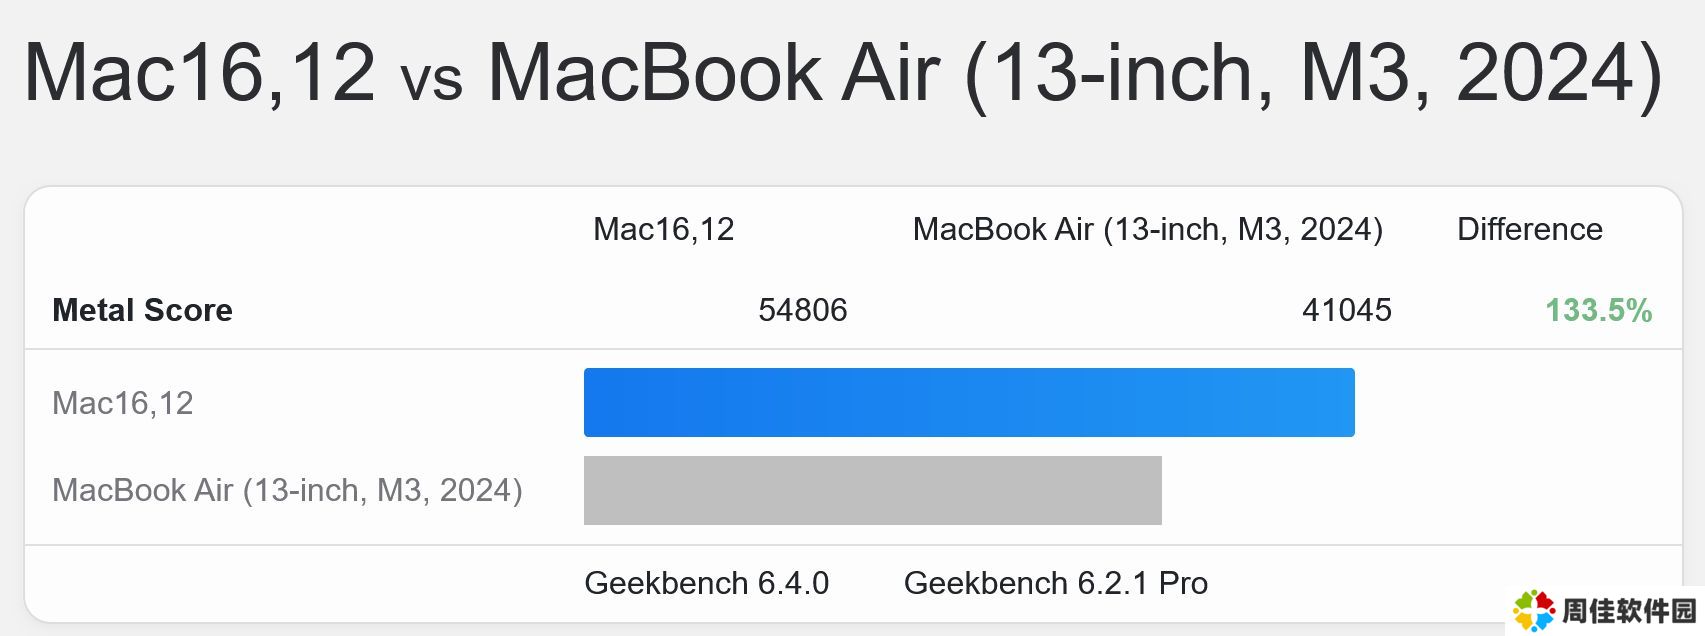1705x636 pixels.
Task: Click the word 'vs' in the title
Action: pos(431,80)
